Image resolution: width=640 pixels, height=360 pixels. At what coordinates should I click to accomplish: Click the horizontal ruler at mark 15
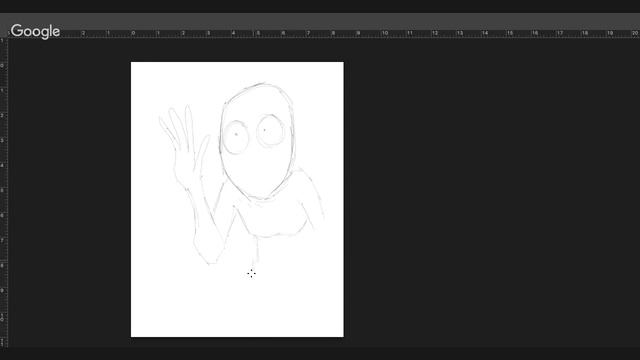[x=509, y=33]
